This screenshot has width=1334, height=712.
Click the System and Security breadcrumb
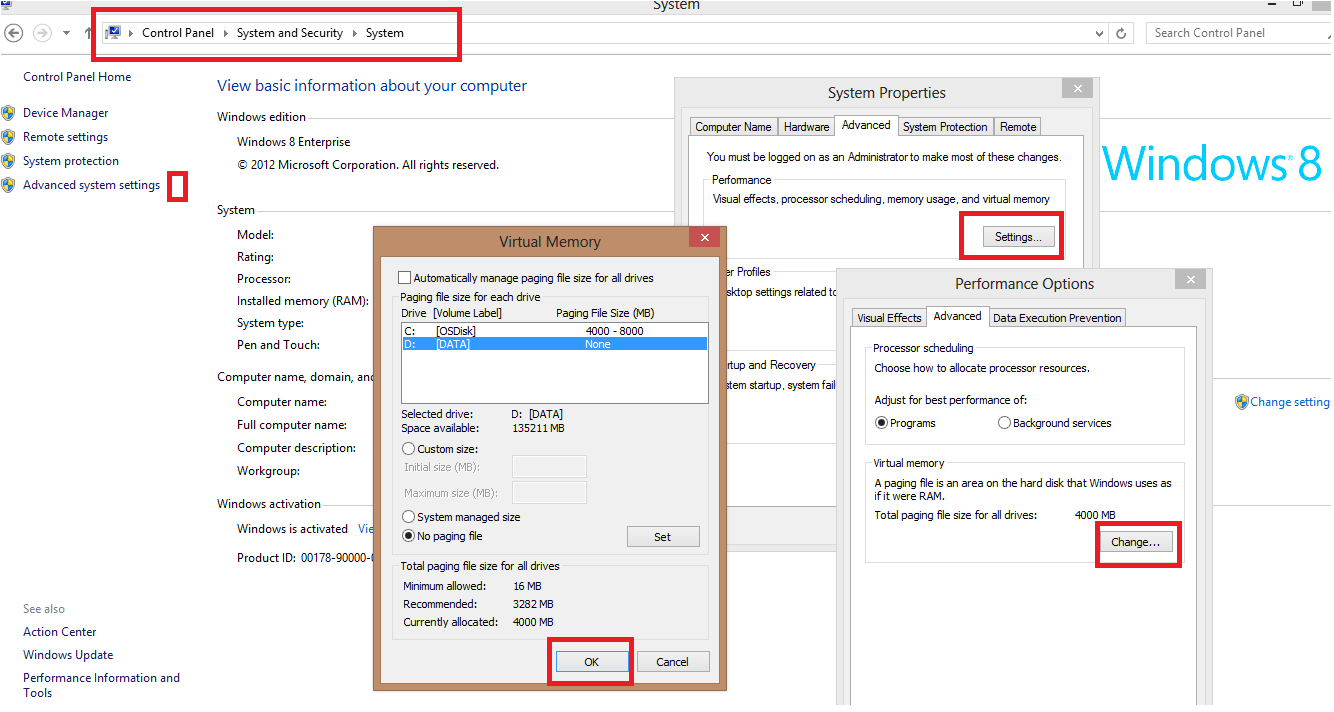click(290, 33)
